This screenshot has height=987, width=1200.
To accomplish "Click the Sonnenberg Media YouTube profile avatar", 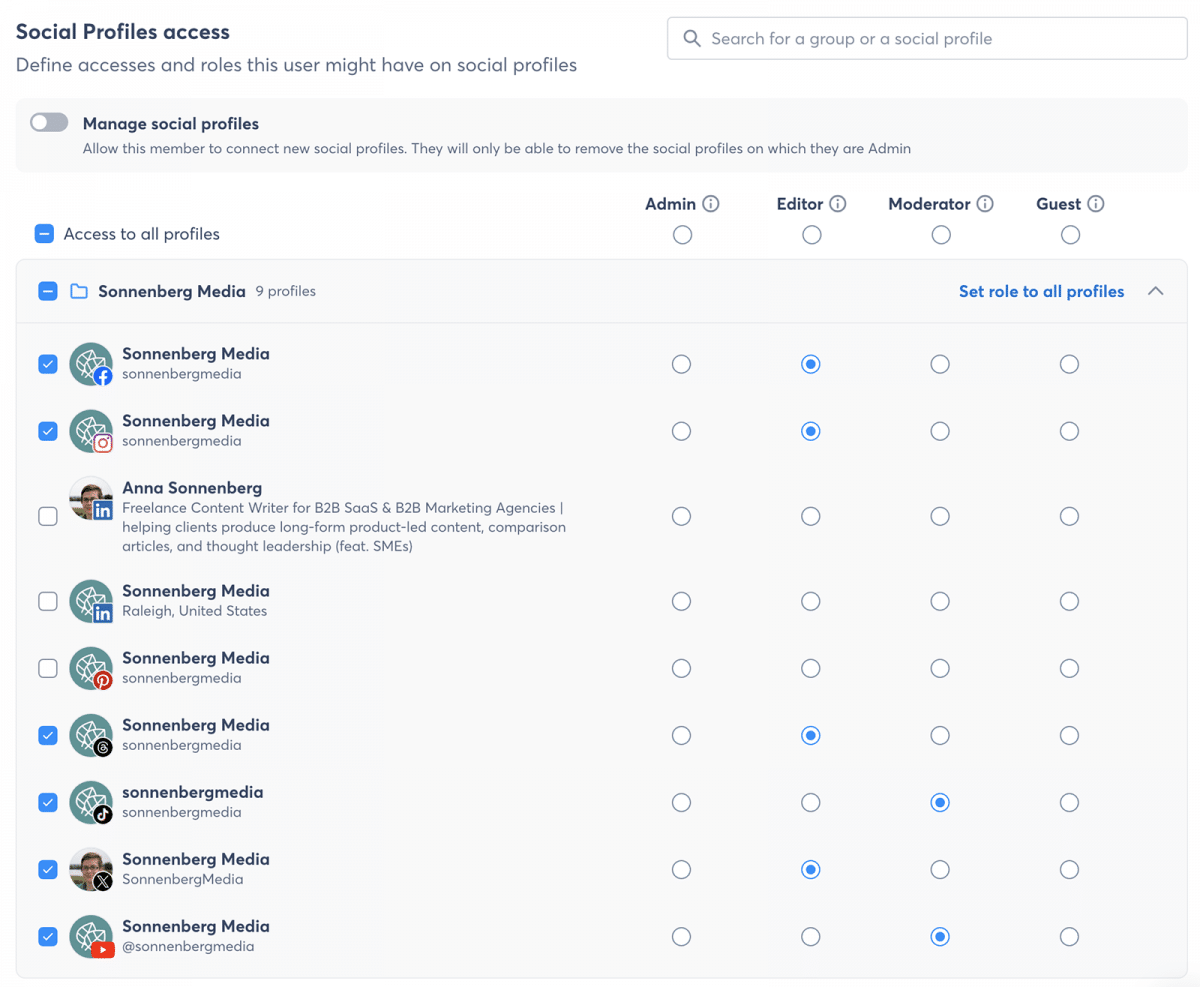I will [x=91, y=937].
